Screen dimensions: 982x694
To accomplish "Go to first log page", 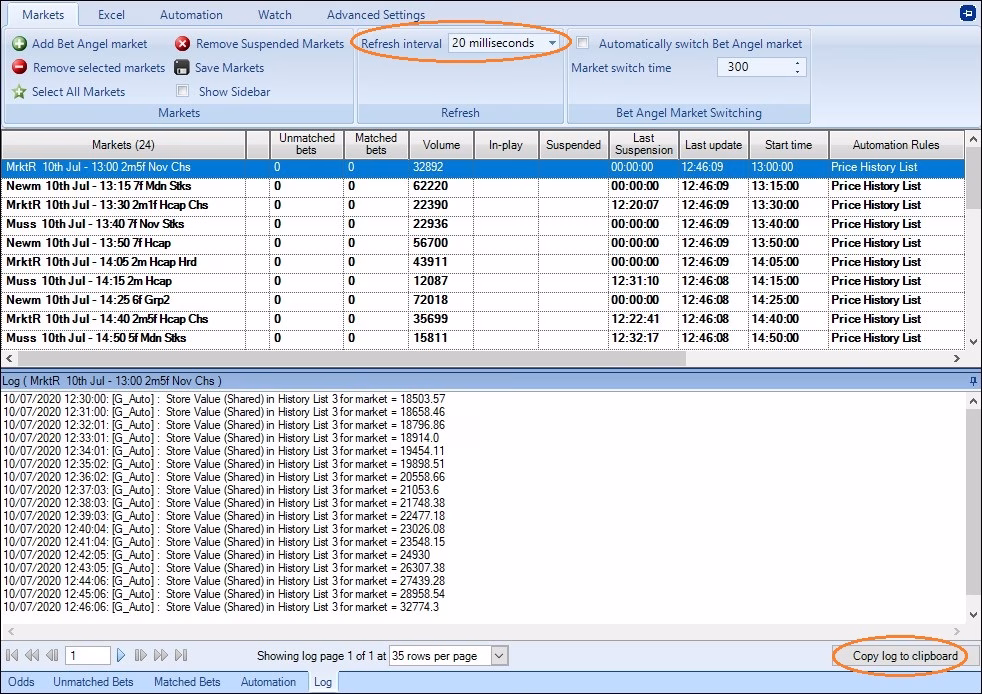I will point(12,655).
